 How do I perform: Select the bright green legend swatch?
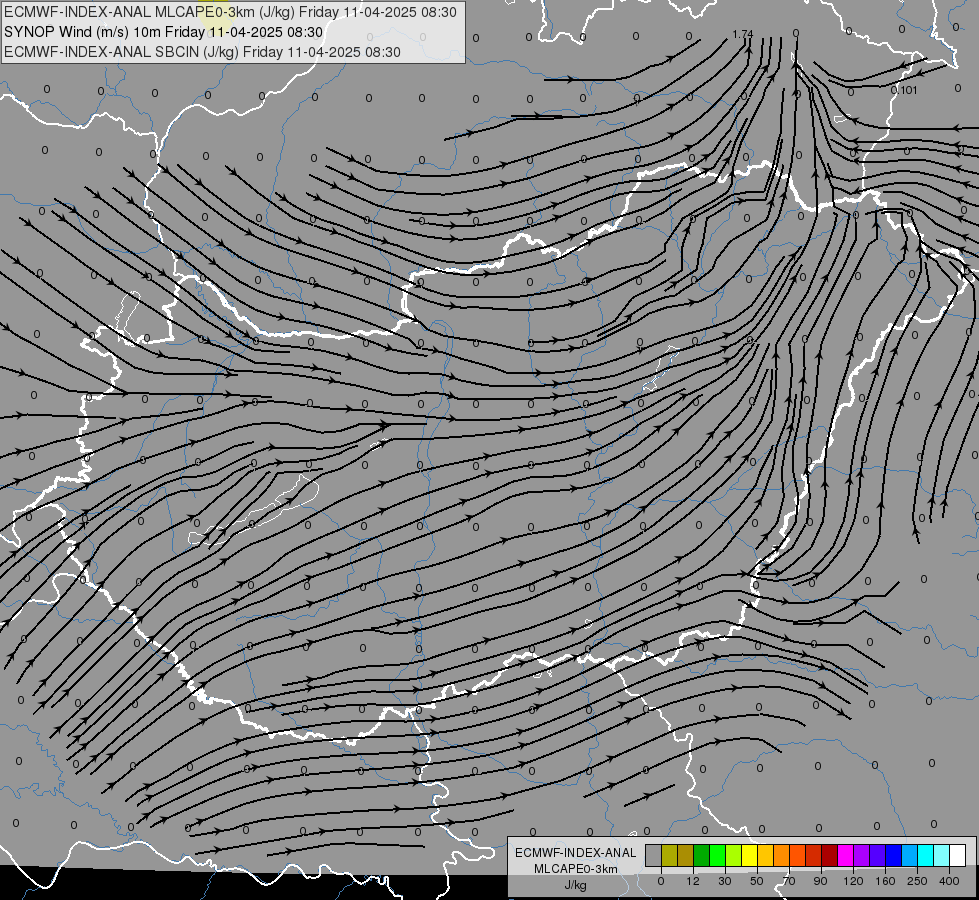click(717, 855)
